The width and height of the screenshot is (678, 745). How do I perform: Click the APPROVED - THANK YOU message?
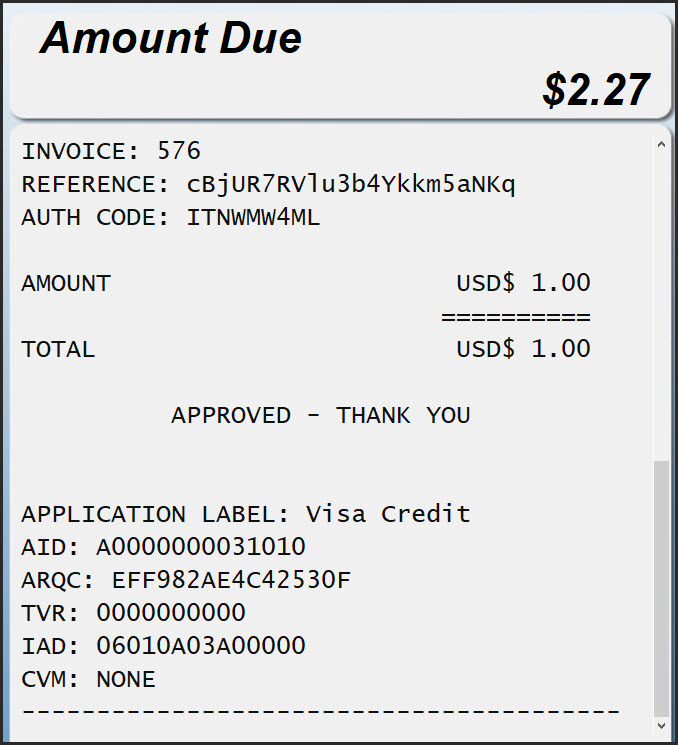(x=320, y=415)
